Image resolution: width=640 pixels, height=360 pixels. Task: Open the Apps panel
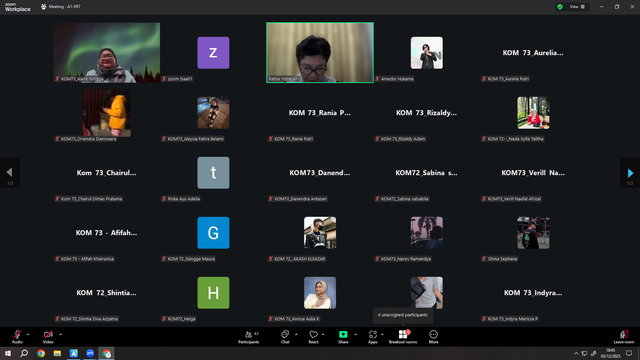[x=373, y=337]
